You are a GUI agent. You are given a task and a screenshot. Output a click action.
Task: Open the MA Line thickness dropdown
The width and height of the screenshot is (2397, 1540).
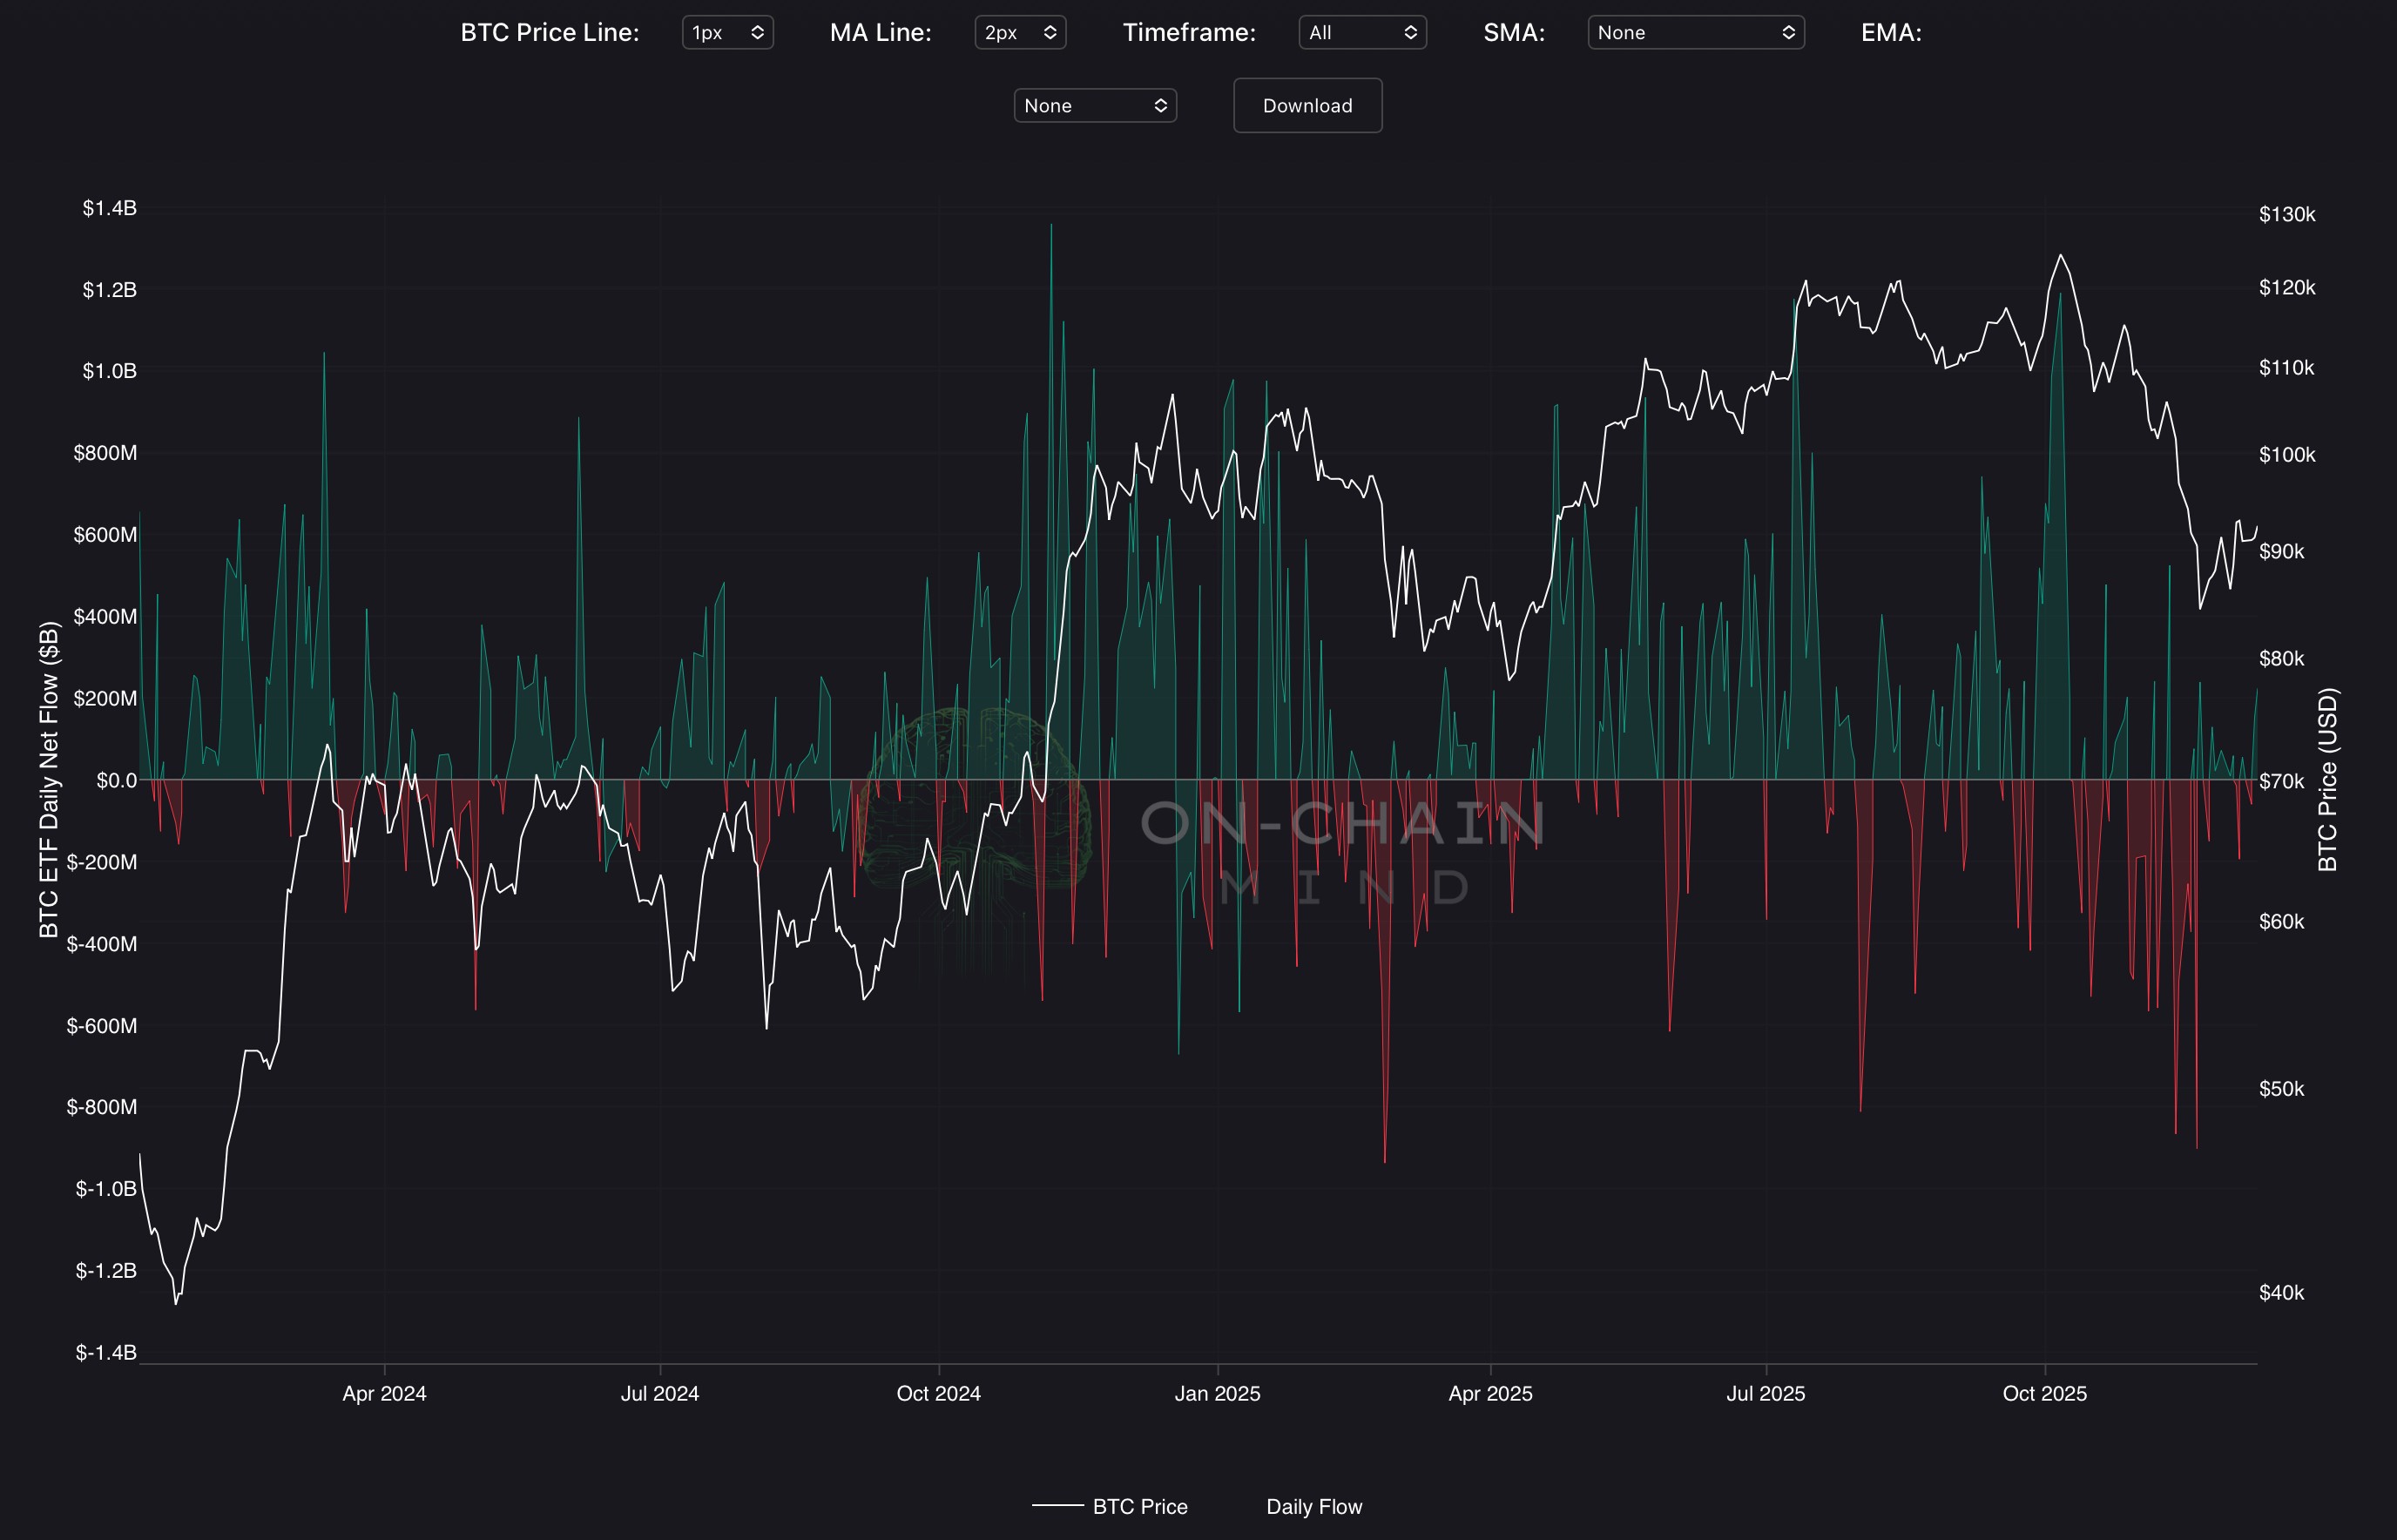tap(1019, 32)
